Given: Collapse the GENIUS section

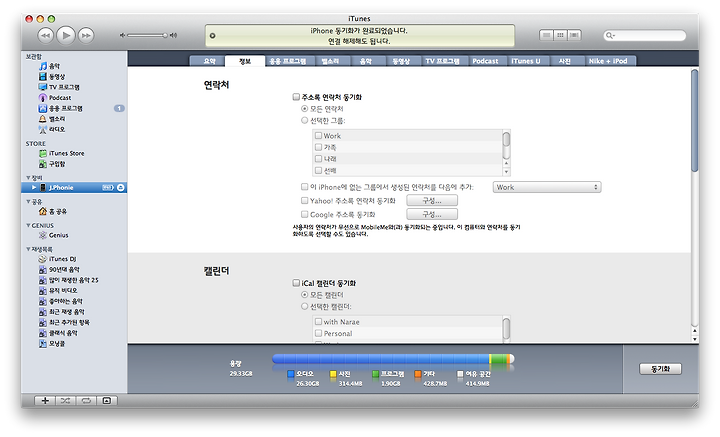Looking at the screenshot, I should (28, 225).
